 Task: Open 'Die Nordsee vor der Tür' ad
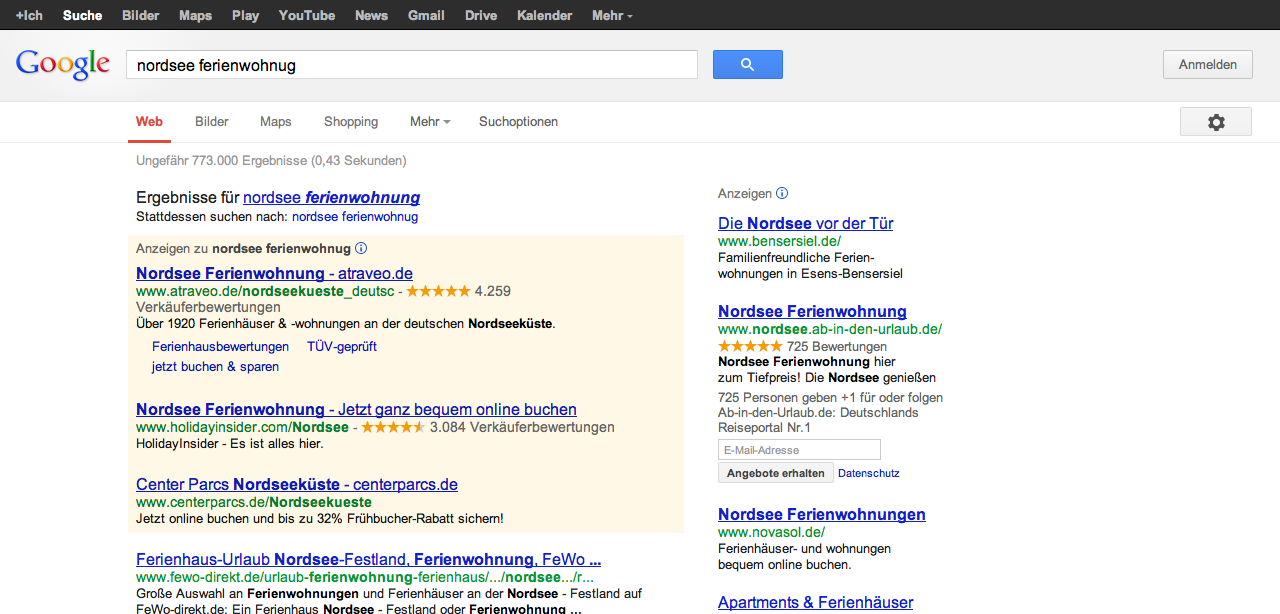point(805,224)
